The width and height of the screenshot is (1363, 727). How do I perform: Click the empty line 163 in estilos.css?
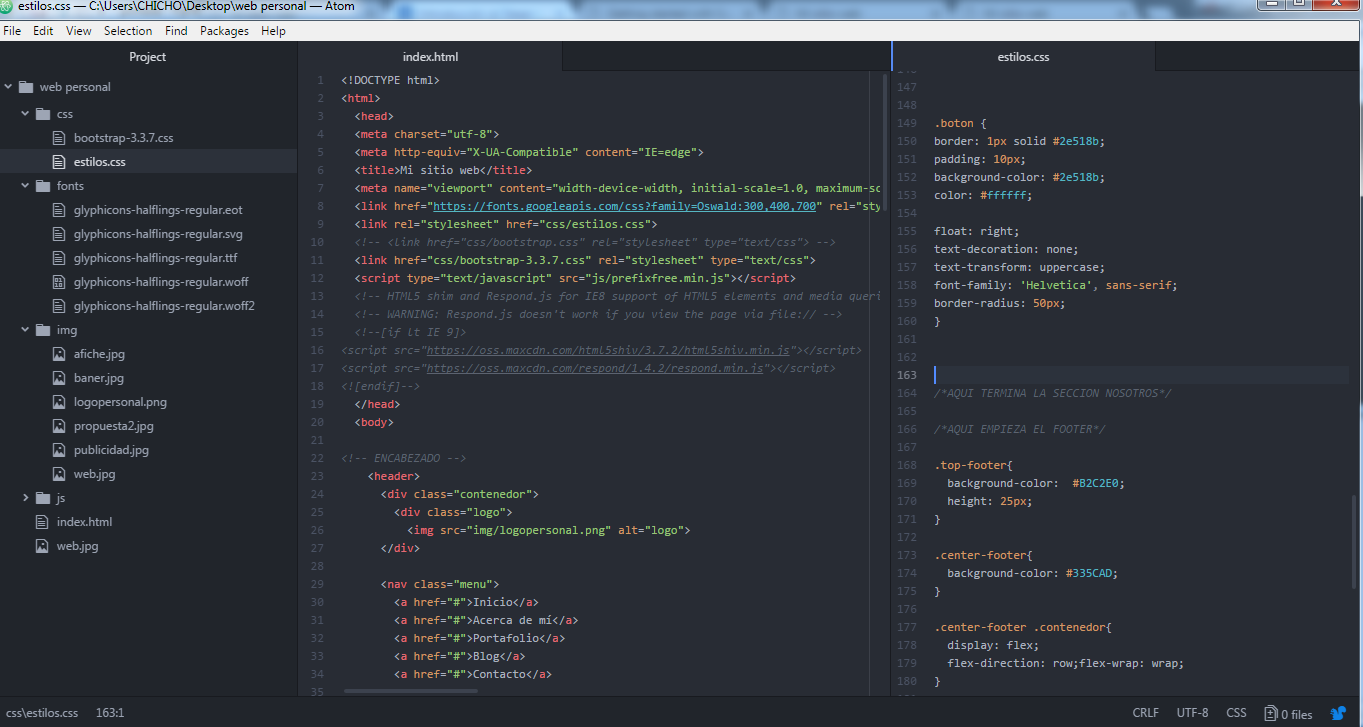(x=1141, y=375)
